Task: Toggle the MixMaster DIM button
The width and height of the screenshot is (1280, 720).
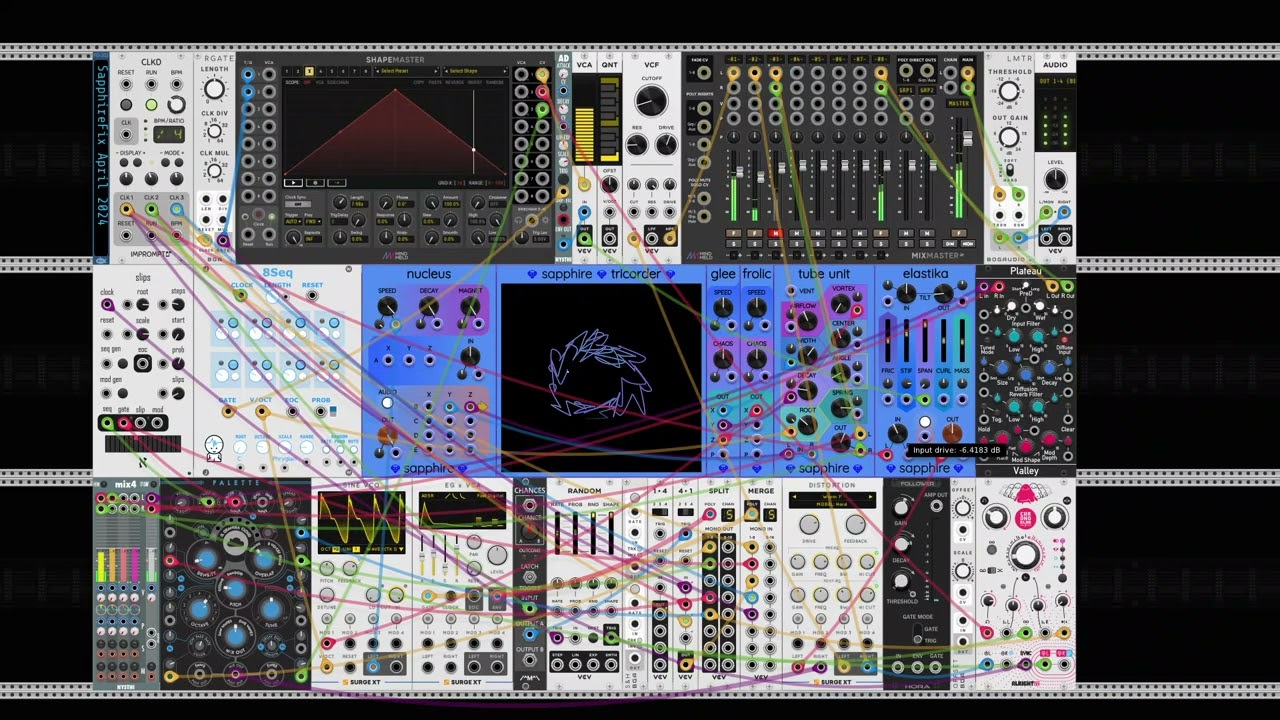Action: [x=949, y=243]
